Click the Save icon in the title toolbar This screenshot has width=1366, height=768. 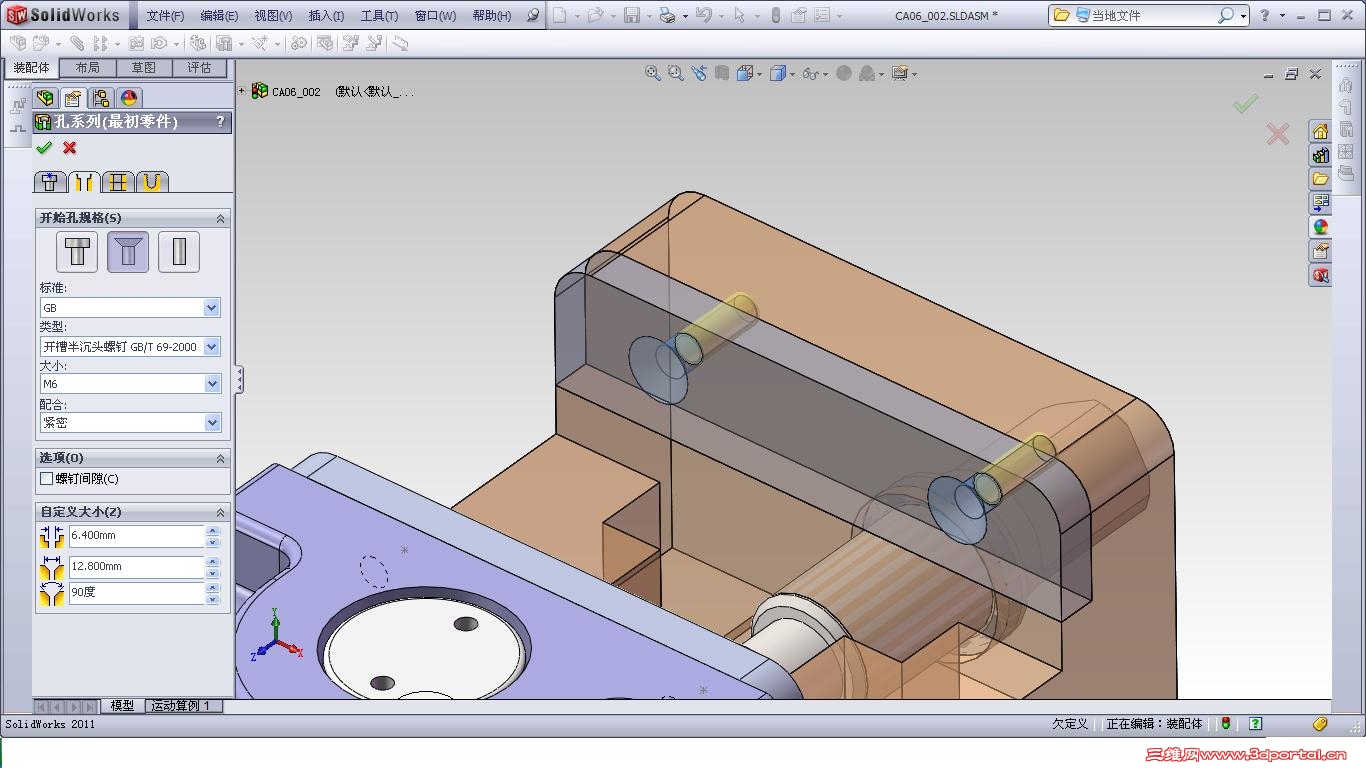[x=631, y=15]
